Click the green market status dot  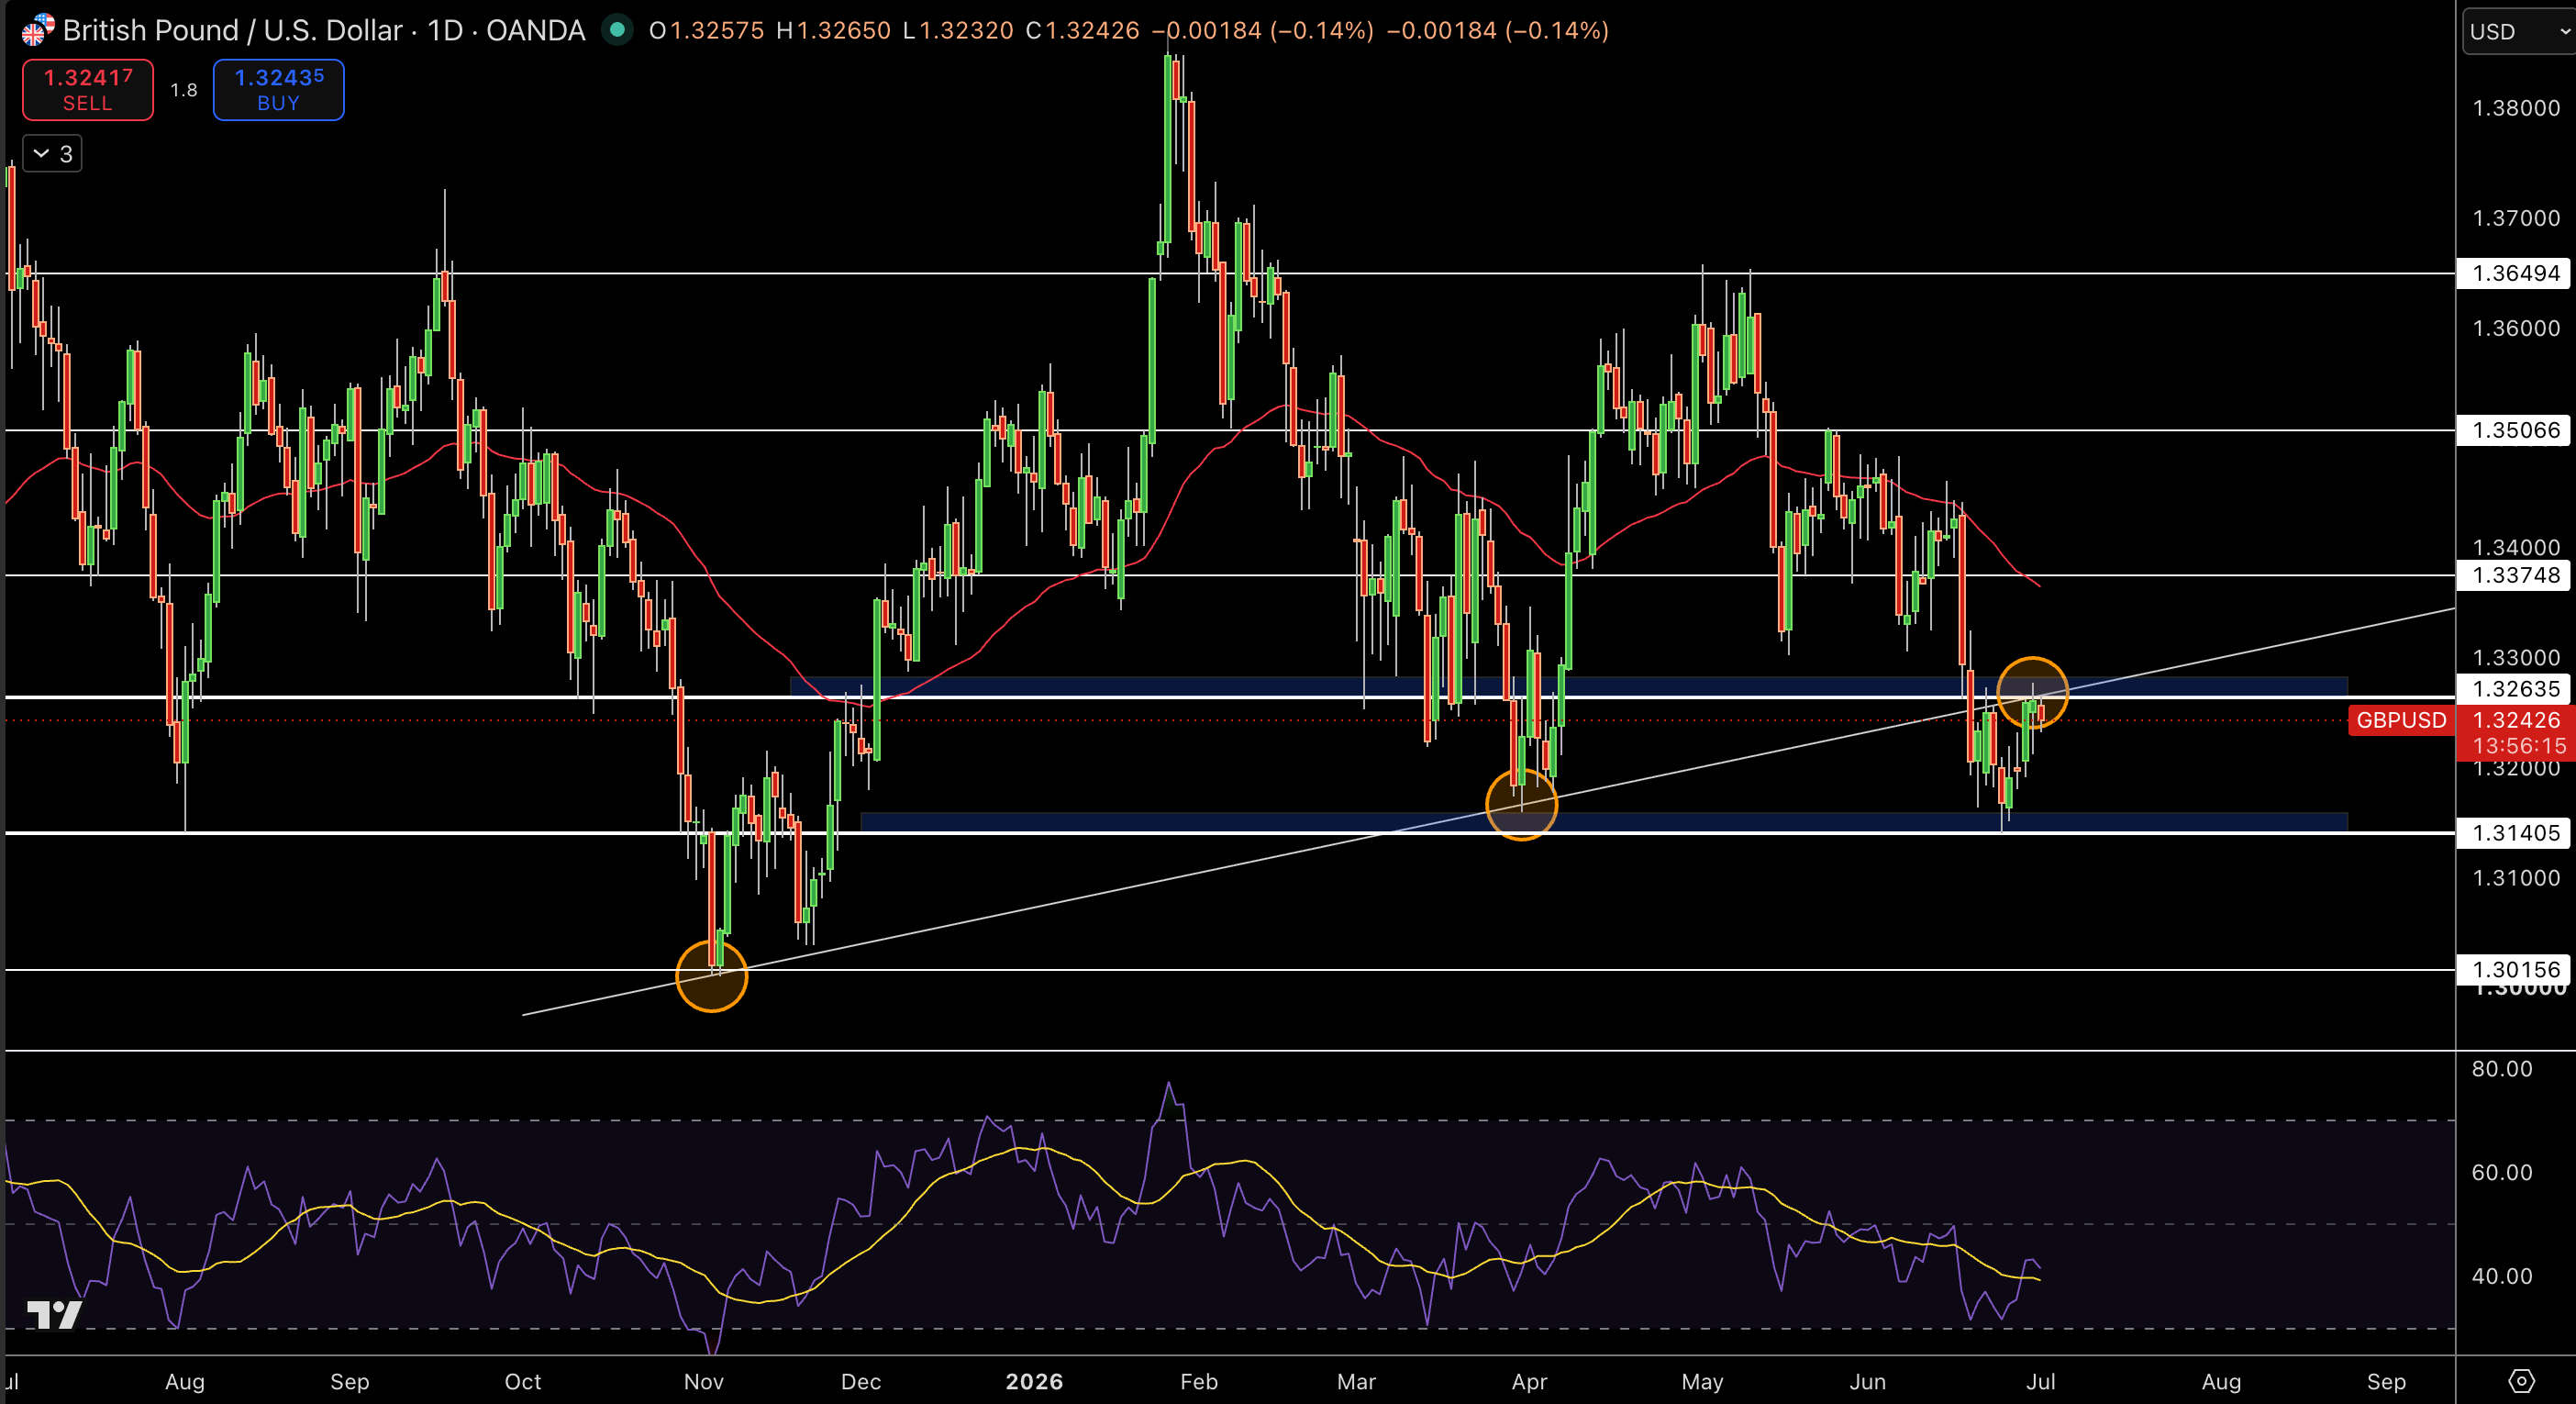(x=617, y=30)
